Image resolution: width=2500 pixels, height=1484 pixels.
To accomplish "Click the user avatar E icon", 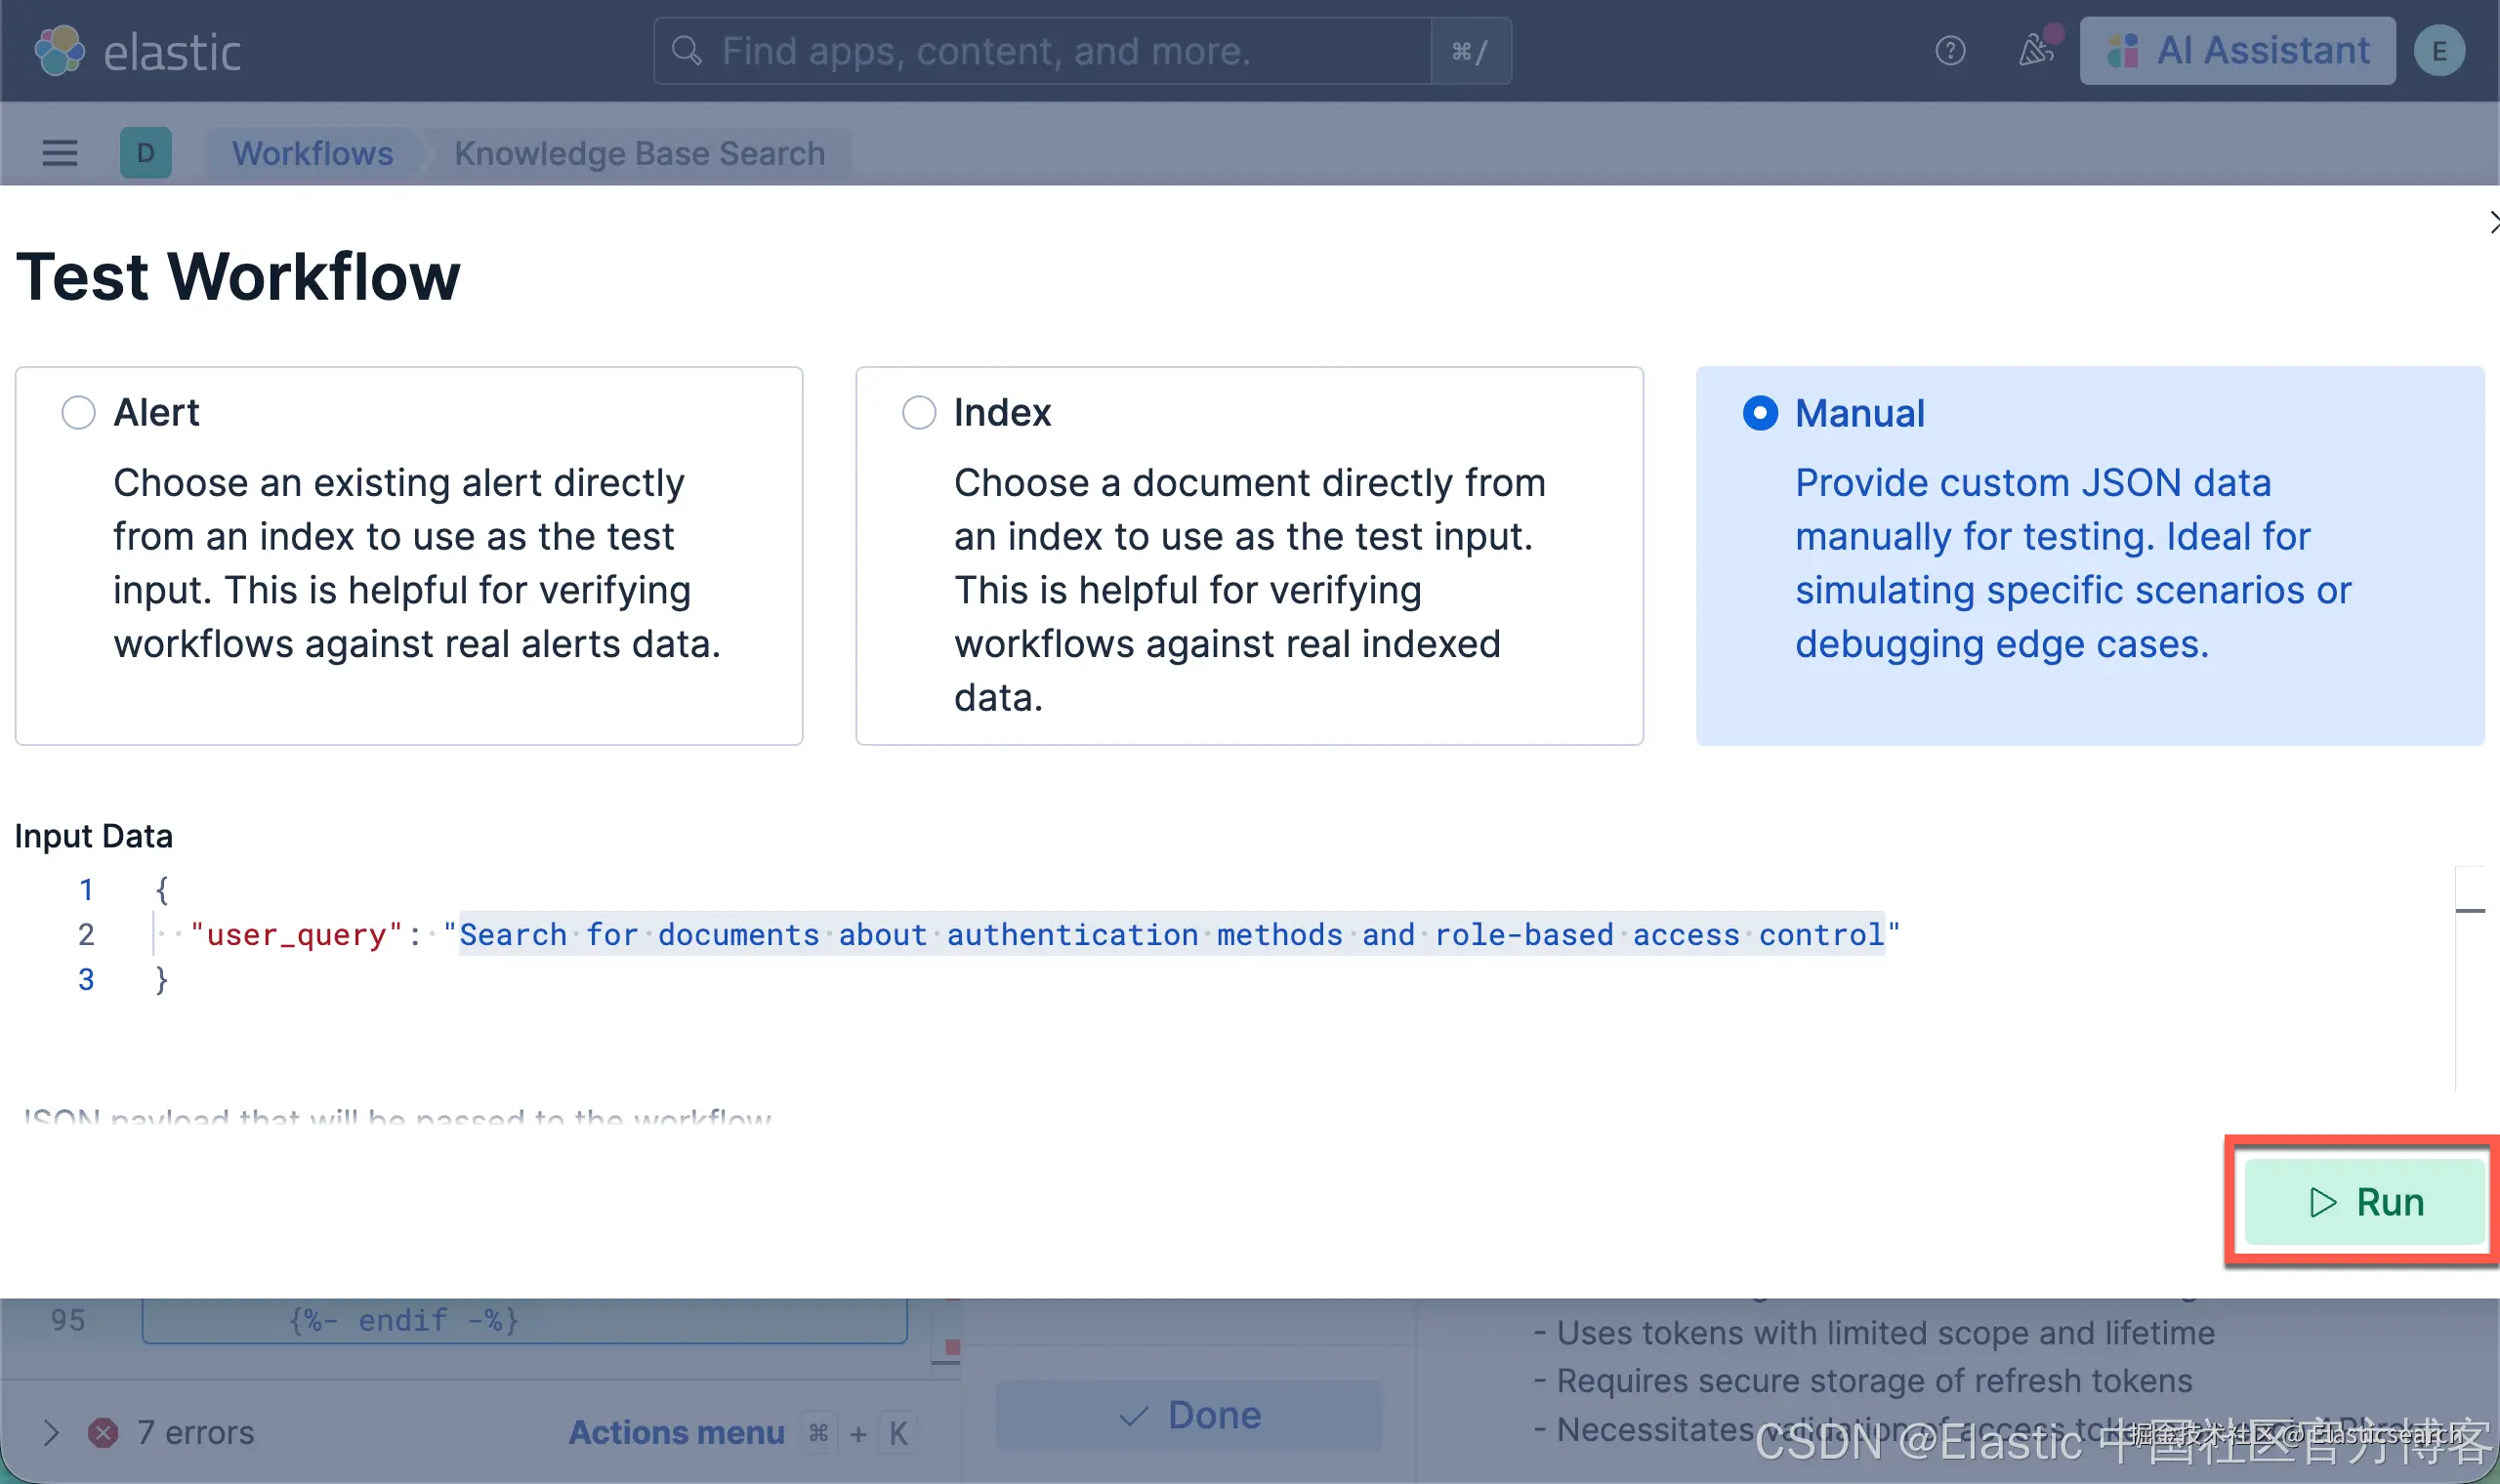I will [x=2439, y=51].
